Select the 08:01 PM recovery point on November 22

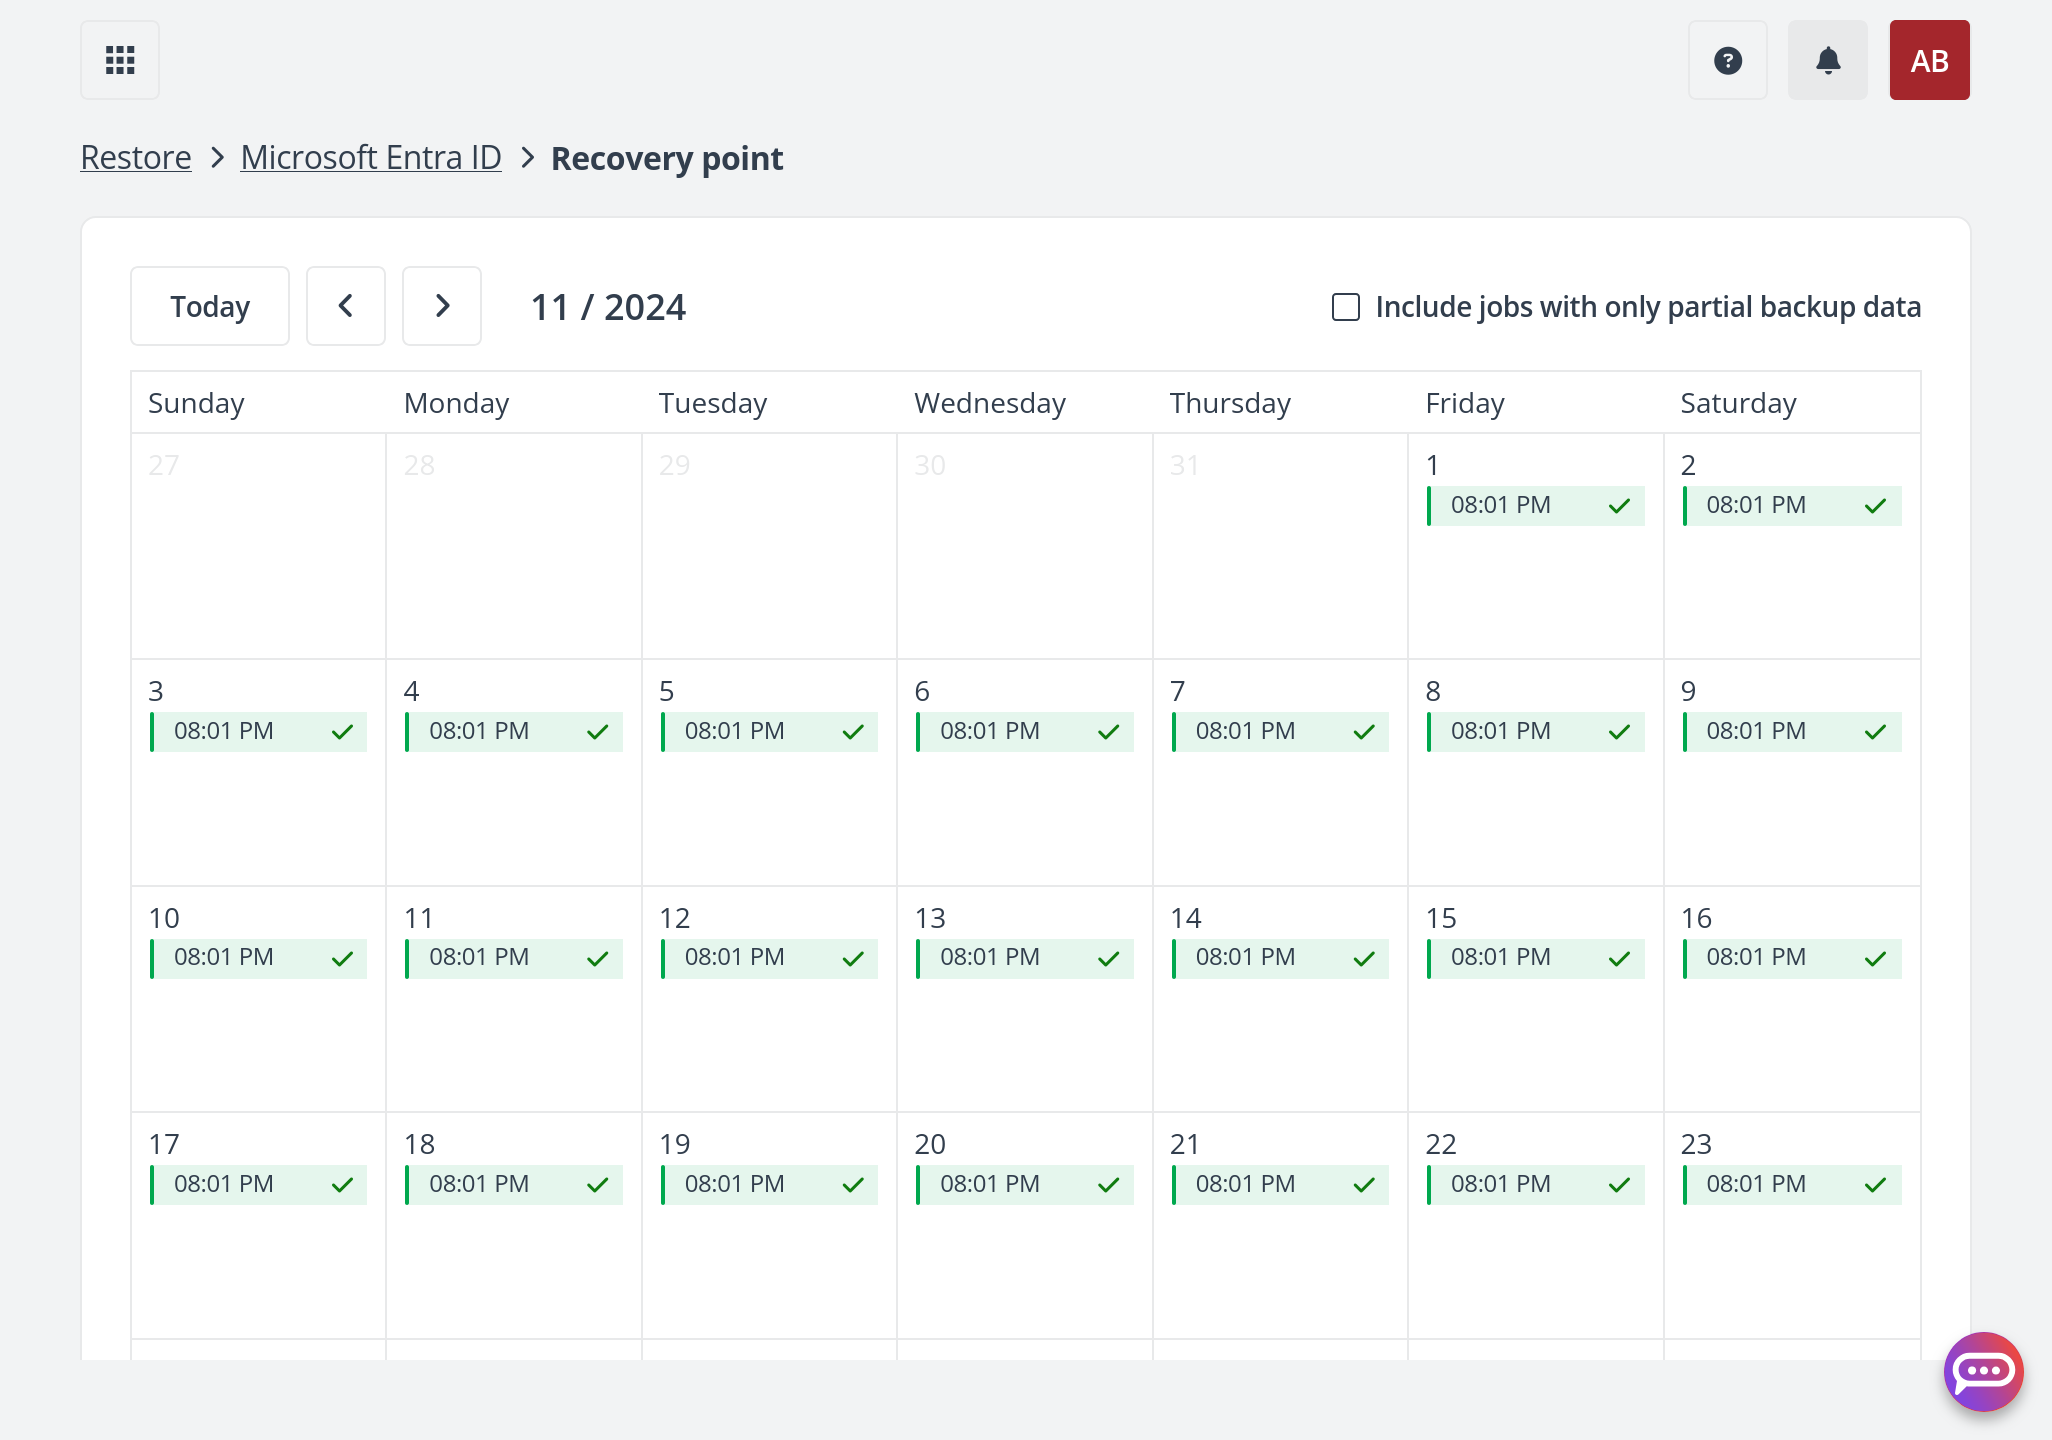(x=1536, y=1185)
